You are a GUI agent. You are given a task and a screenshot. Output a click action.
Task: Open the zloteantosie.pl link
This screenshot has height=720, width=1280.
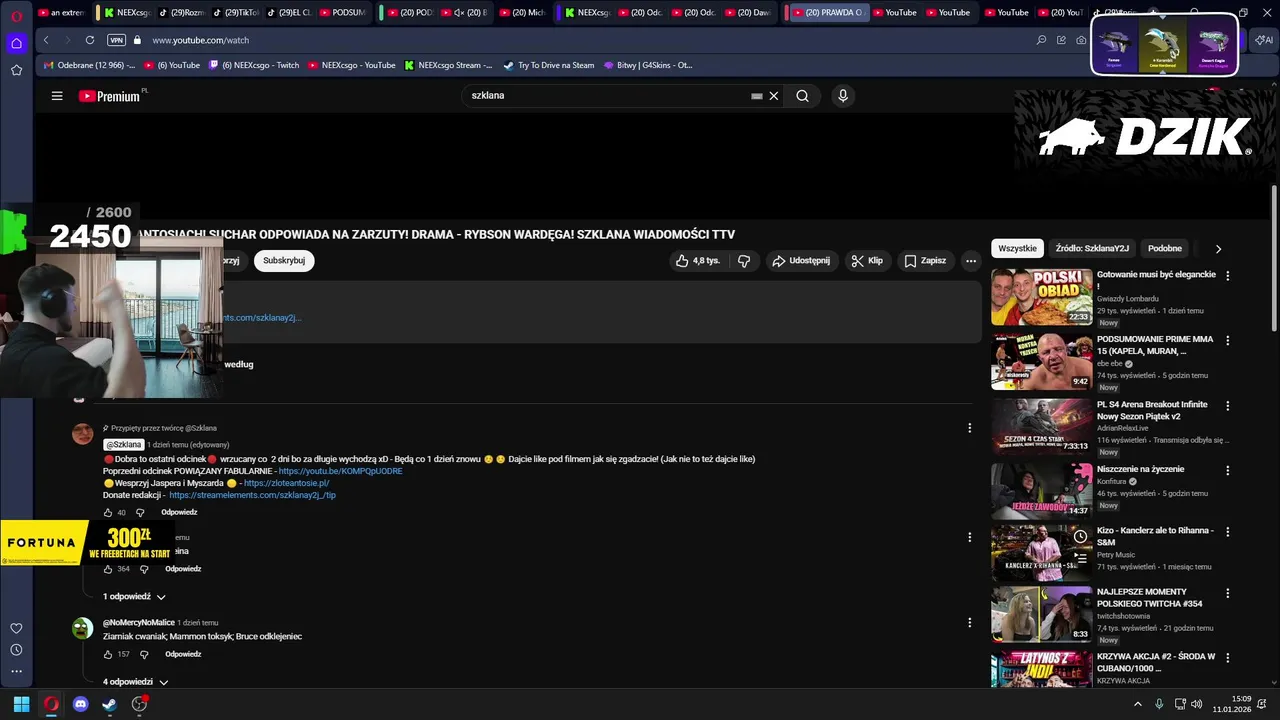click(x=286, y=483)
